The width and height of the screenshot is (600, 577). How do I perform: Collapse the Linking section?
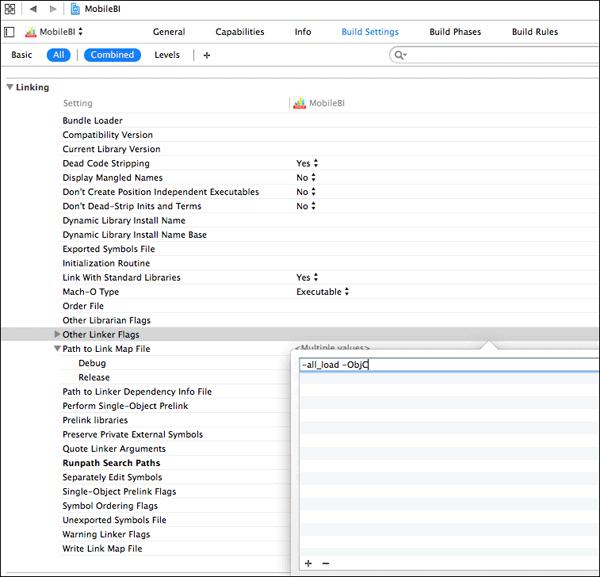coord(10,87)
